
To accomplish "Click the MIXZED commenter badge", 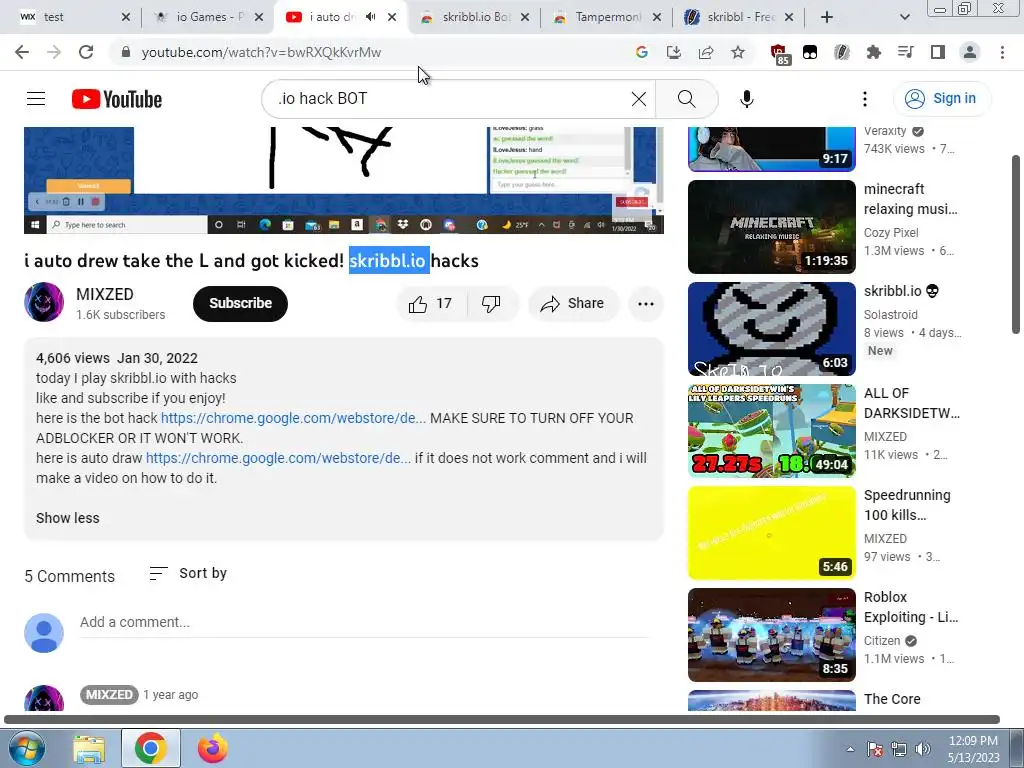I will (109, 695).
